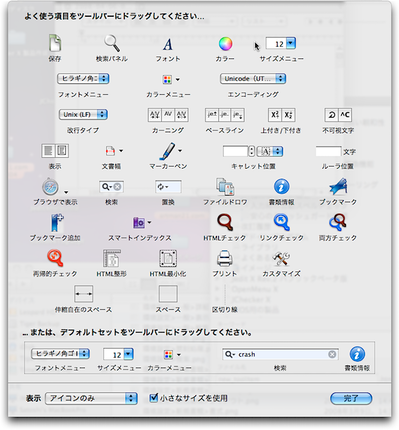Click the 書類情報 info icon in the items grid
The width and height of the screenshot is (399, 430).
click(x=282, y=187)
